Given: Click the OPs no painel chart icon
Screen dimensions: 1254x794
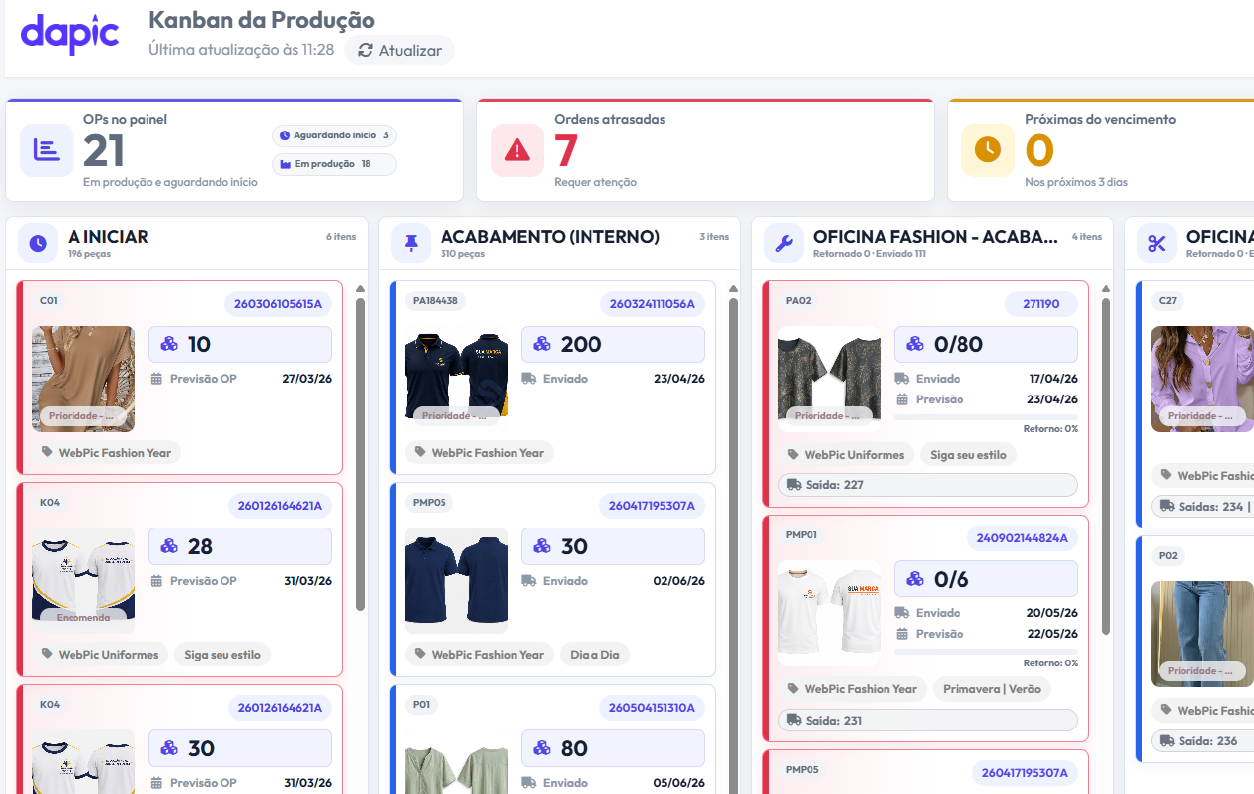Looking at the screenshot, I should (x=46, y=150).
